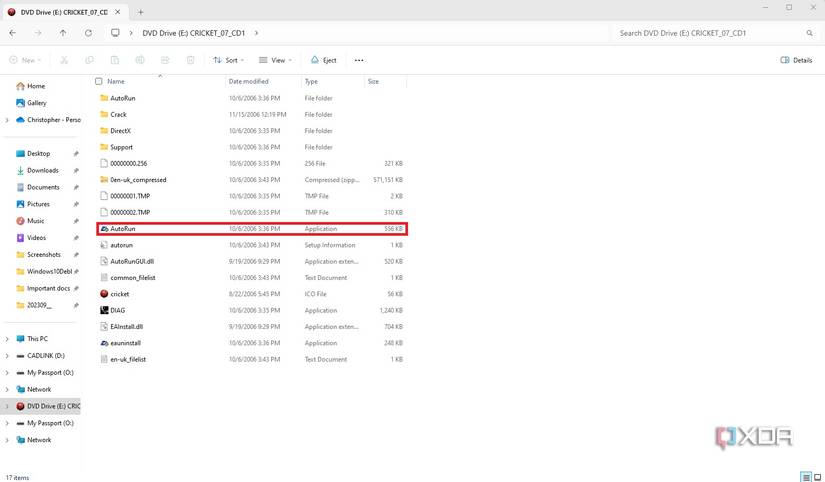Select the en-uk_filelist text document
The image size is (825, 482).
[252, 359]
